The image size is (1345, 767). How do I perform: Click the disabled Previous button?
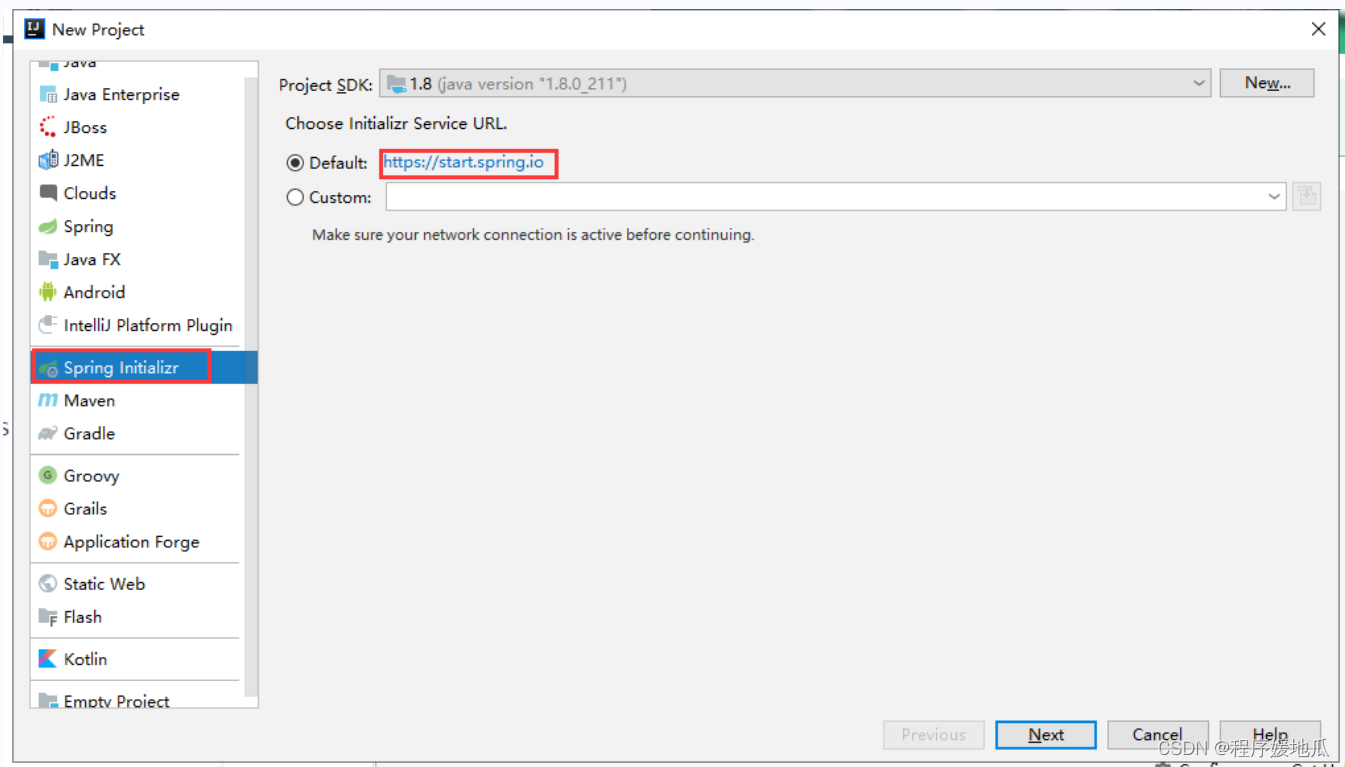click(x=934, y=735)
